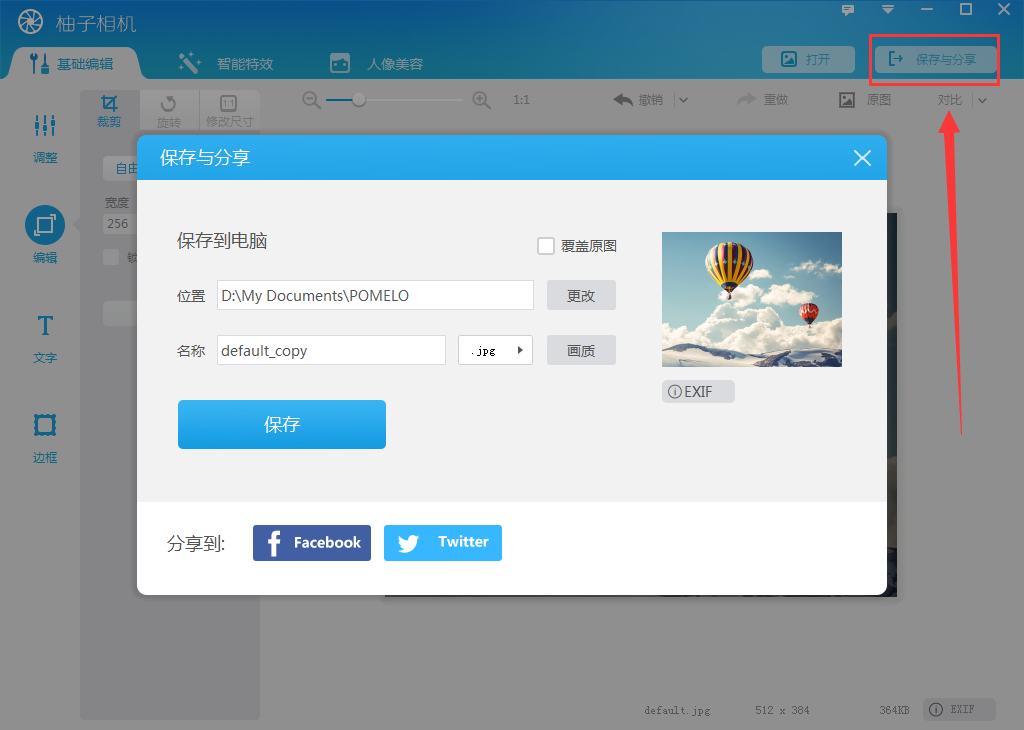Click the balloon image preview thumbnail
This screenshot has width=1024, height=730.
(x=751, y=299)
